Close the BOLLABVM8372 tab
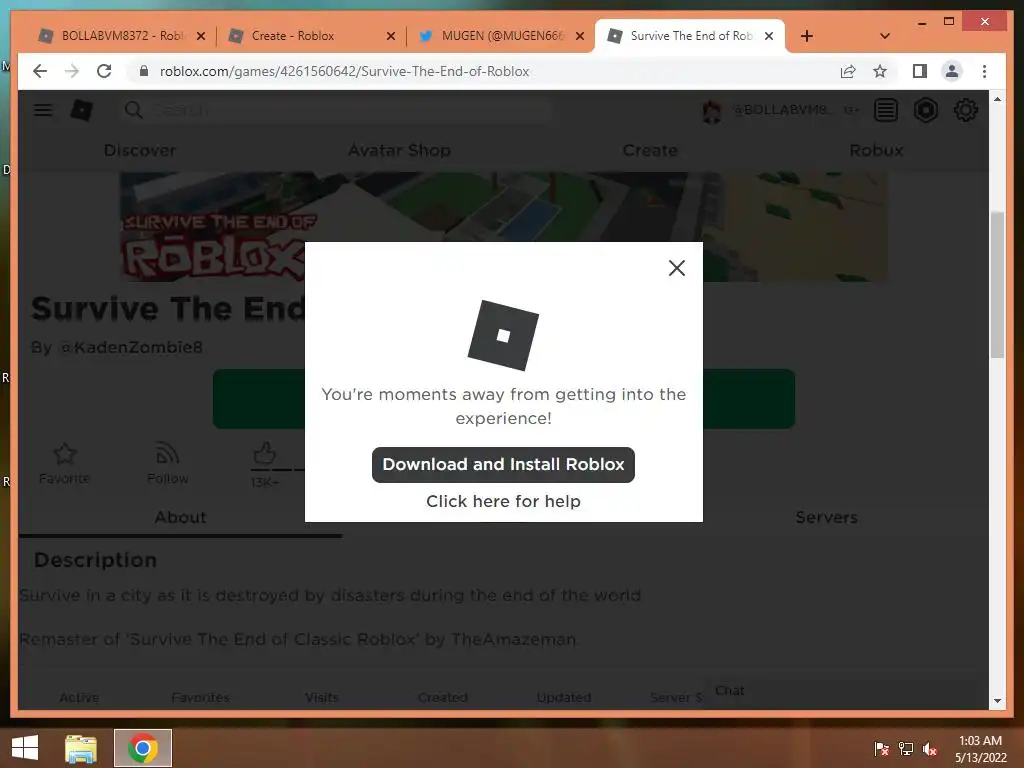Viewport: 1024px width, 768px height. [201, 36]
